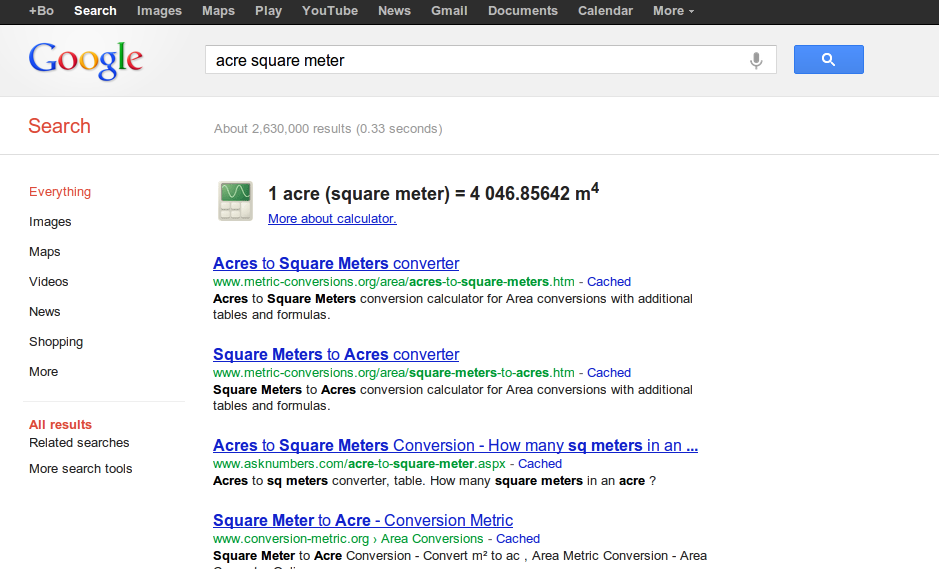Open 'Square Meters to Acres converter' result
The height and width of the screenshot is (569, 939).
pos(336,355)
